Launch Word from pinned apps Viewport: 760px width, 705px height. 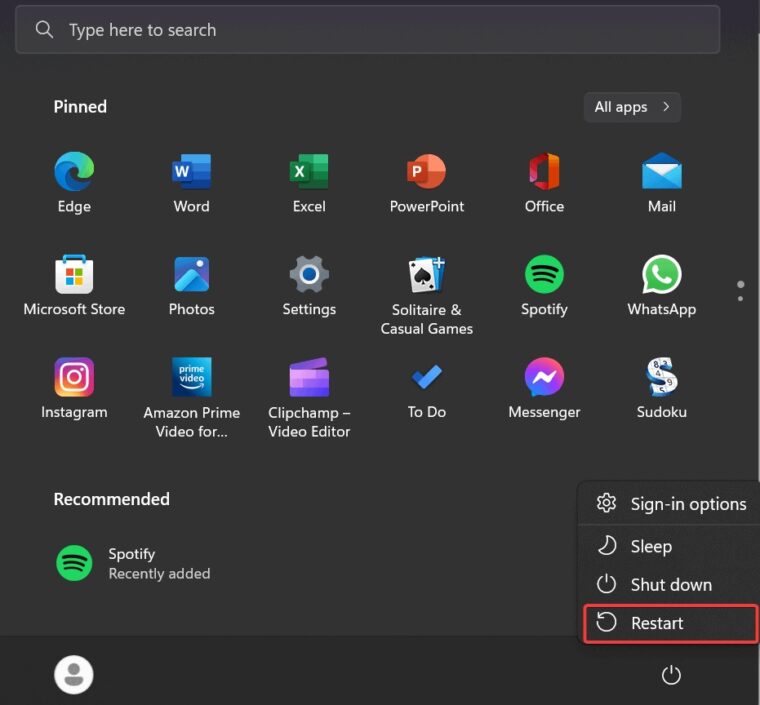191,172
